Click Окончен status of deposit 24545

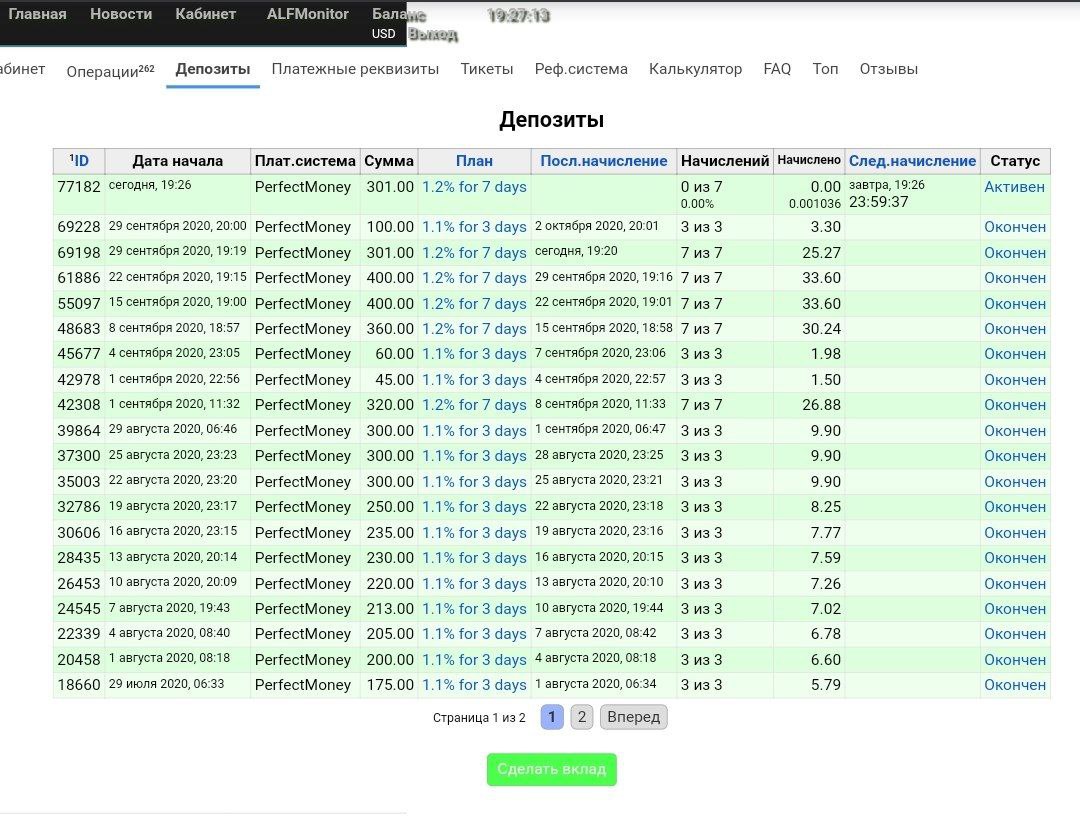(x=1015, y=608)
